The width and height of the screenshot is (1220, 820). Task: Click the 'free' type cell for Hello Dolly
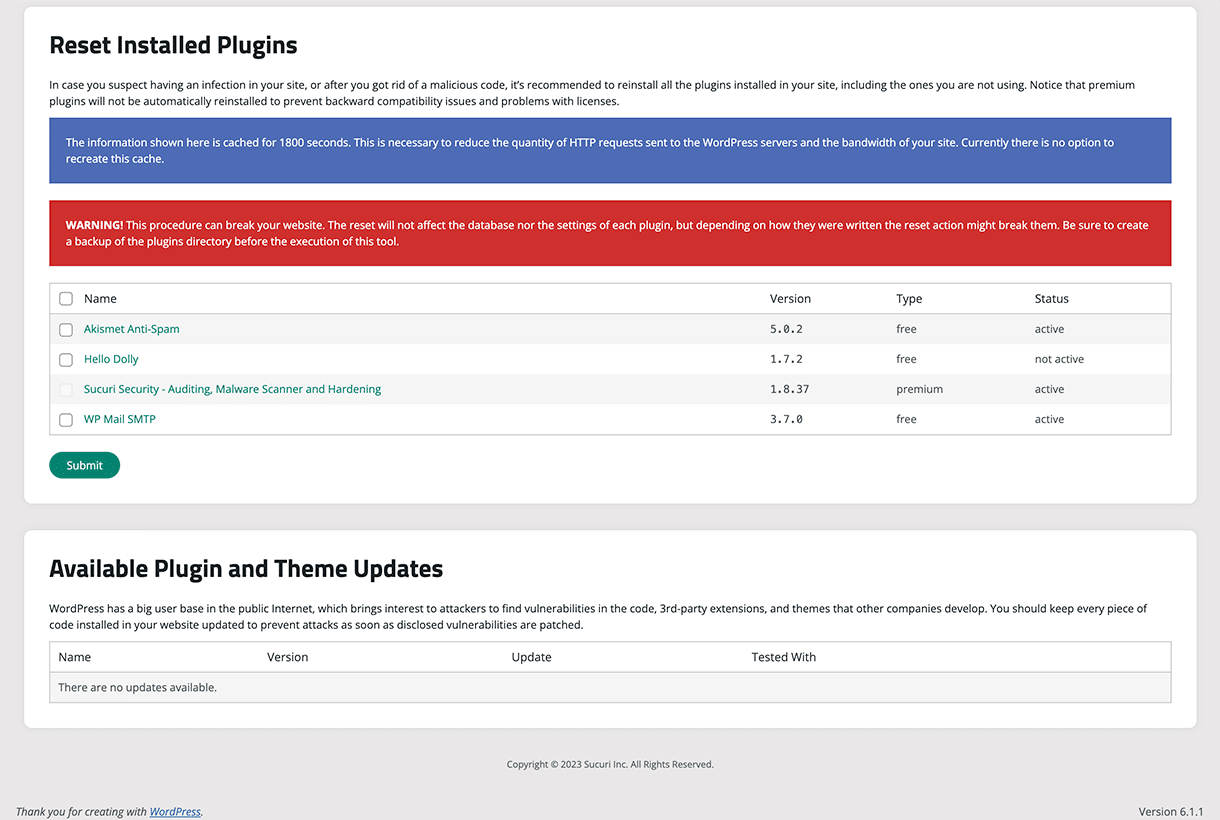[906, 359]
